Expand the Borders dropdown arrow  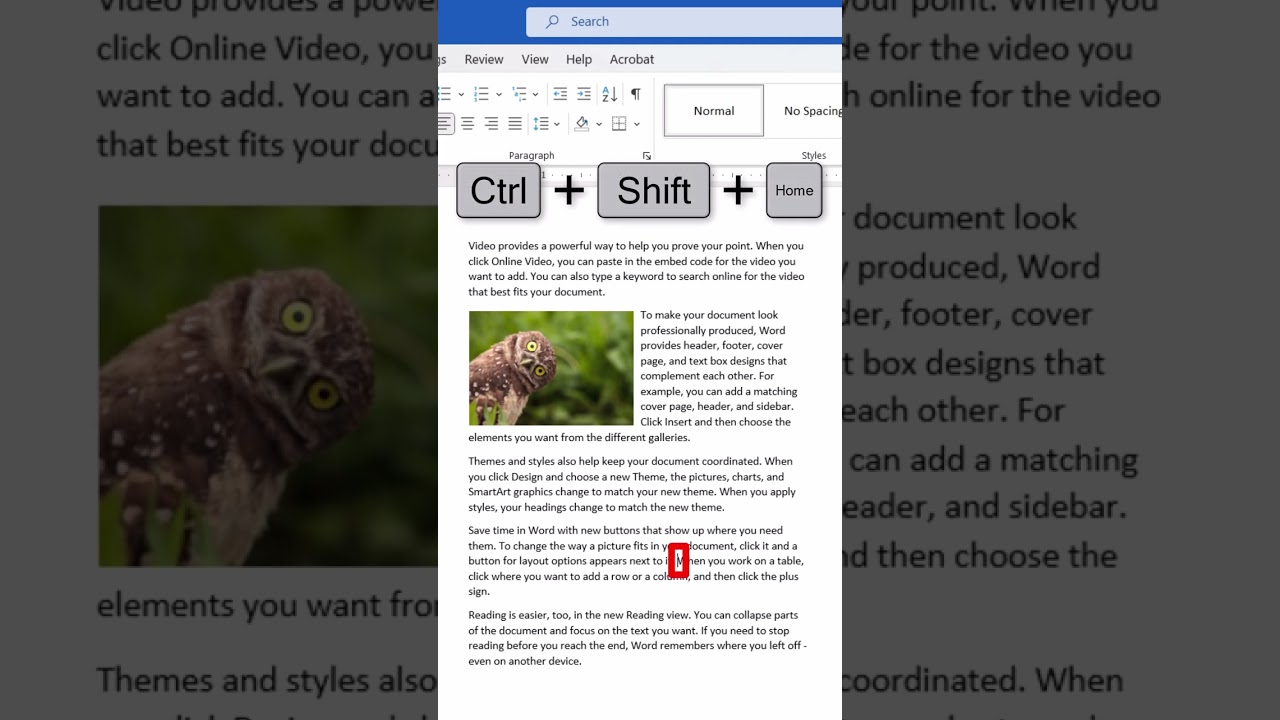[x=637, y=124]
